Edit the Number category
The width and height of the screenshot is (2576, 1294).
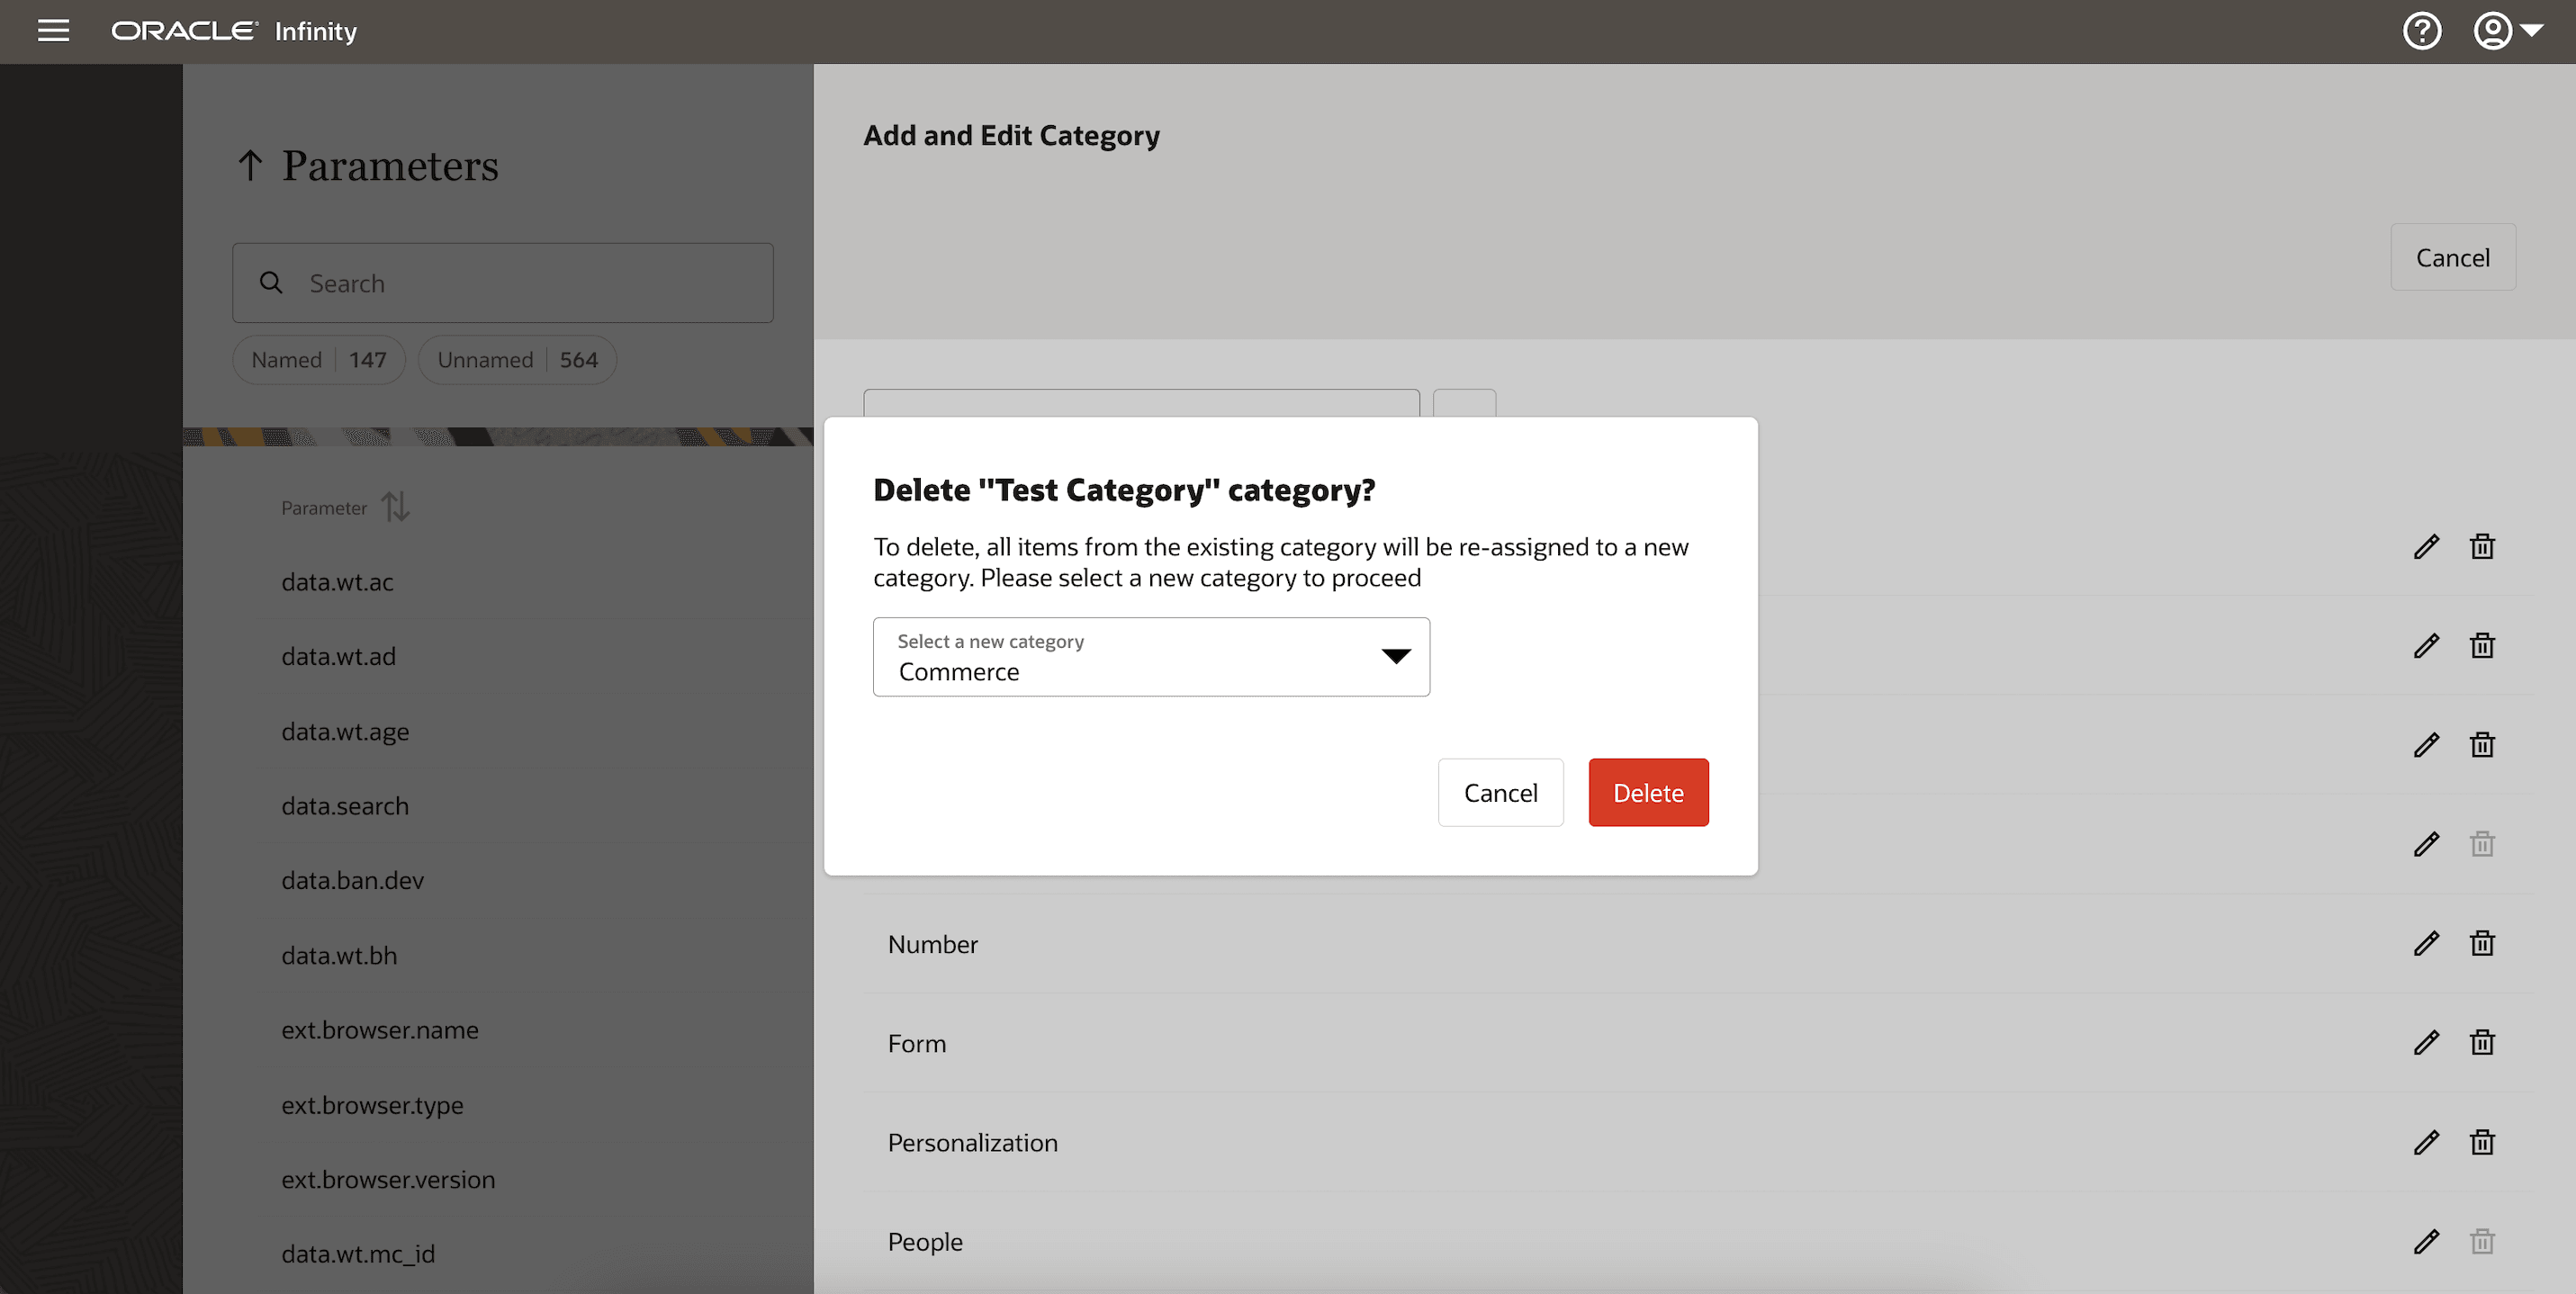[2426, 944]
